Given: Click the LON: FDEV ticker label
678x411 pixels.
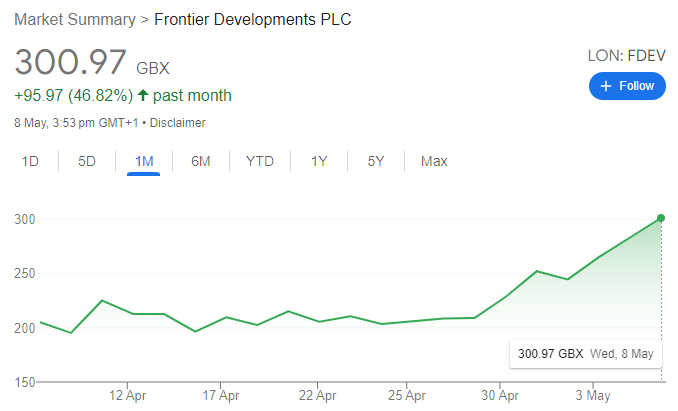Looking at the screenshot, I should click(627, 56).
